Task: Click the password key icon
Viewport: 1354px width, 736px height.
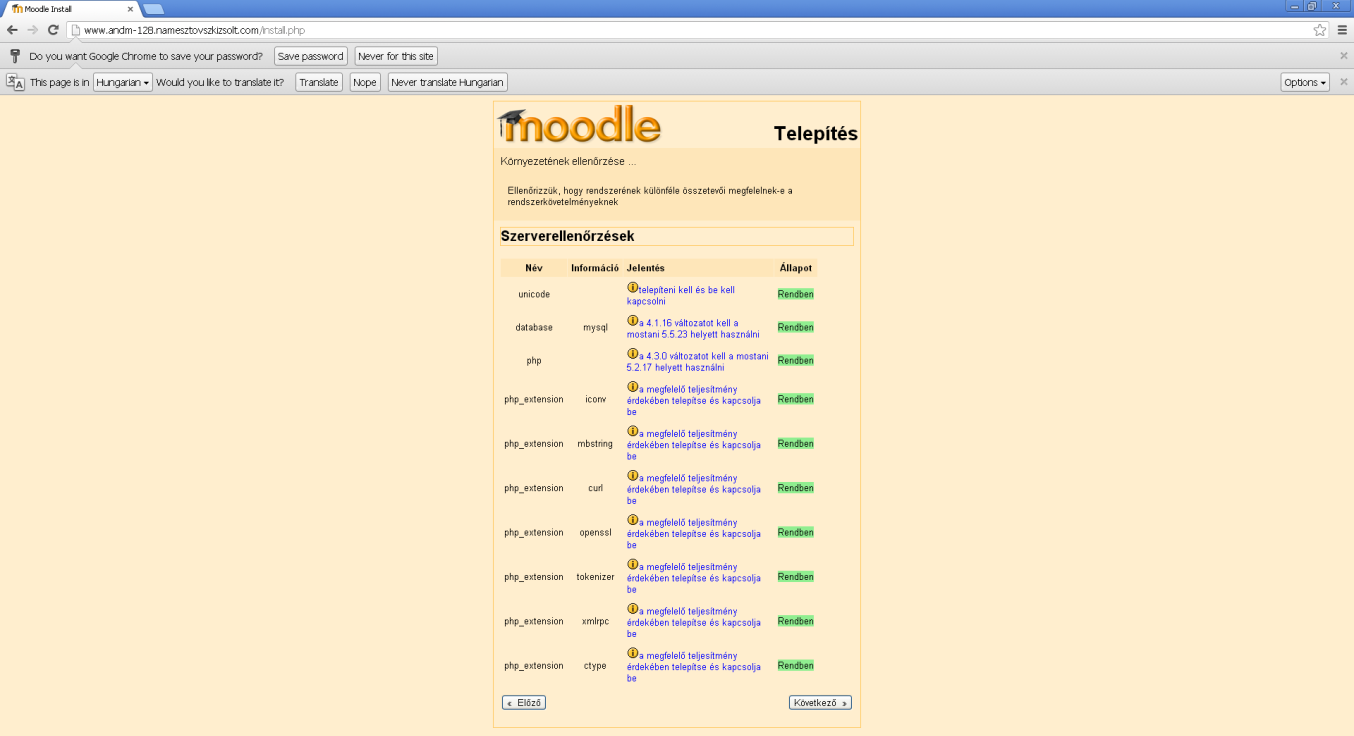Action: tap(15, 56)
